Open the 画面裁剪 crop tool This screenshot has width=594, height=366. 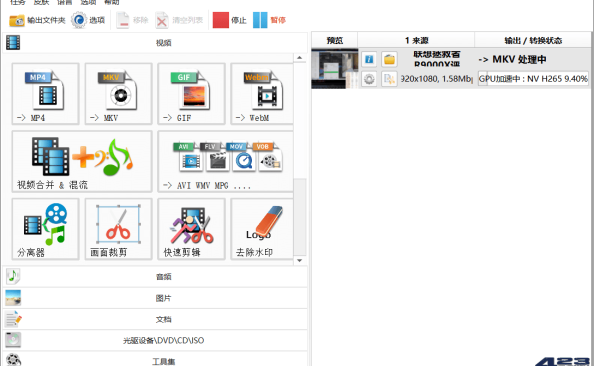click(x=119, y=229)
